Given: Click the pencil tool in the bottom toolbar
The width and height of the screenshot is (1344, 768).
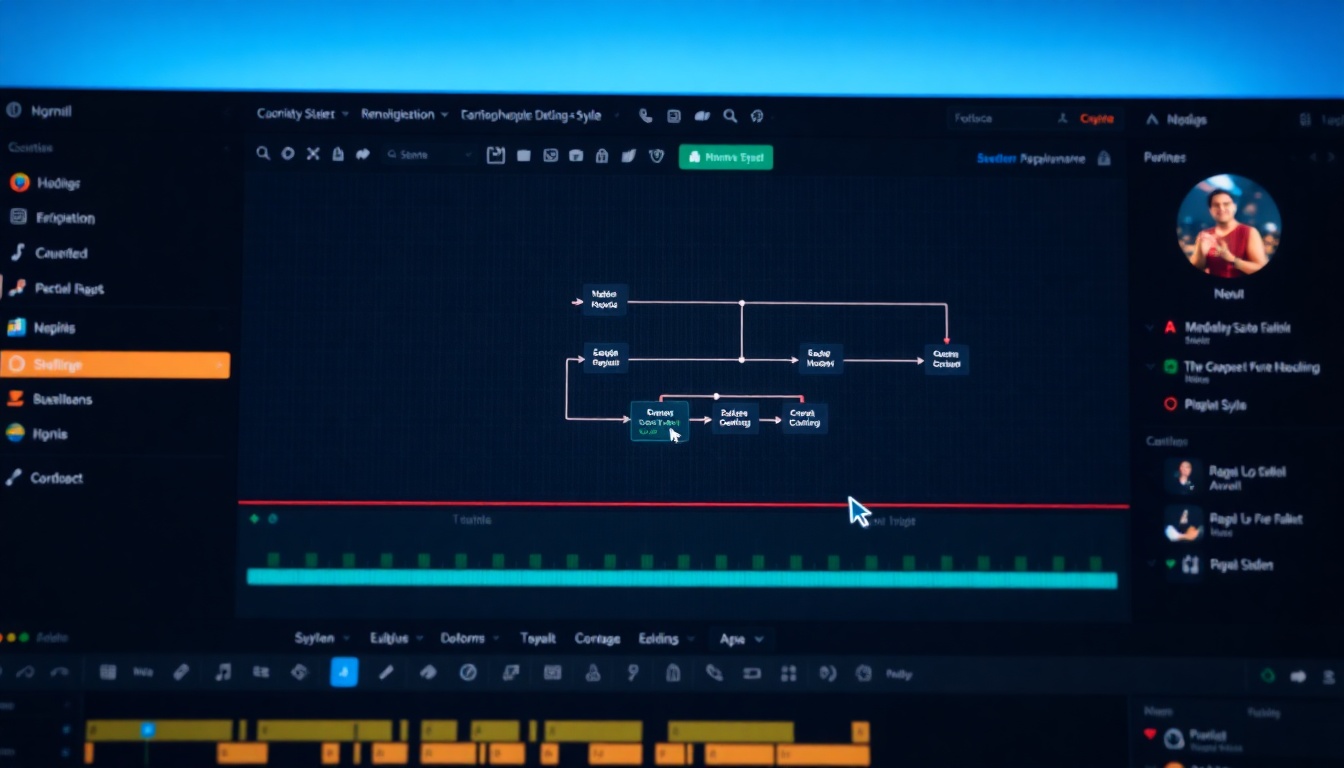Looking at the screenshot, I should point(386,673).
